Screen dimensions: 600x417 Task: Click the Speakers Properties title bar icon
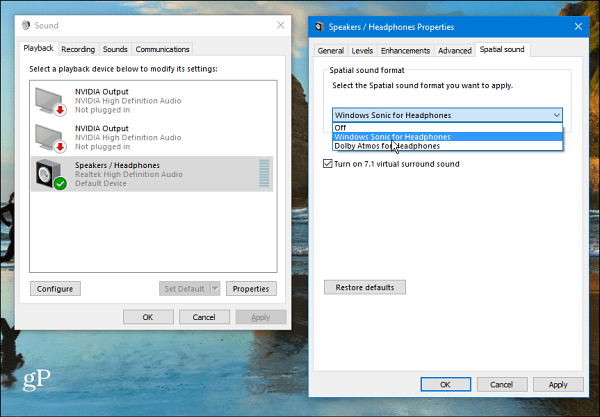point(319,27)
